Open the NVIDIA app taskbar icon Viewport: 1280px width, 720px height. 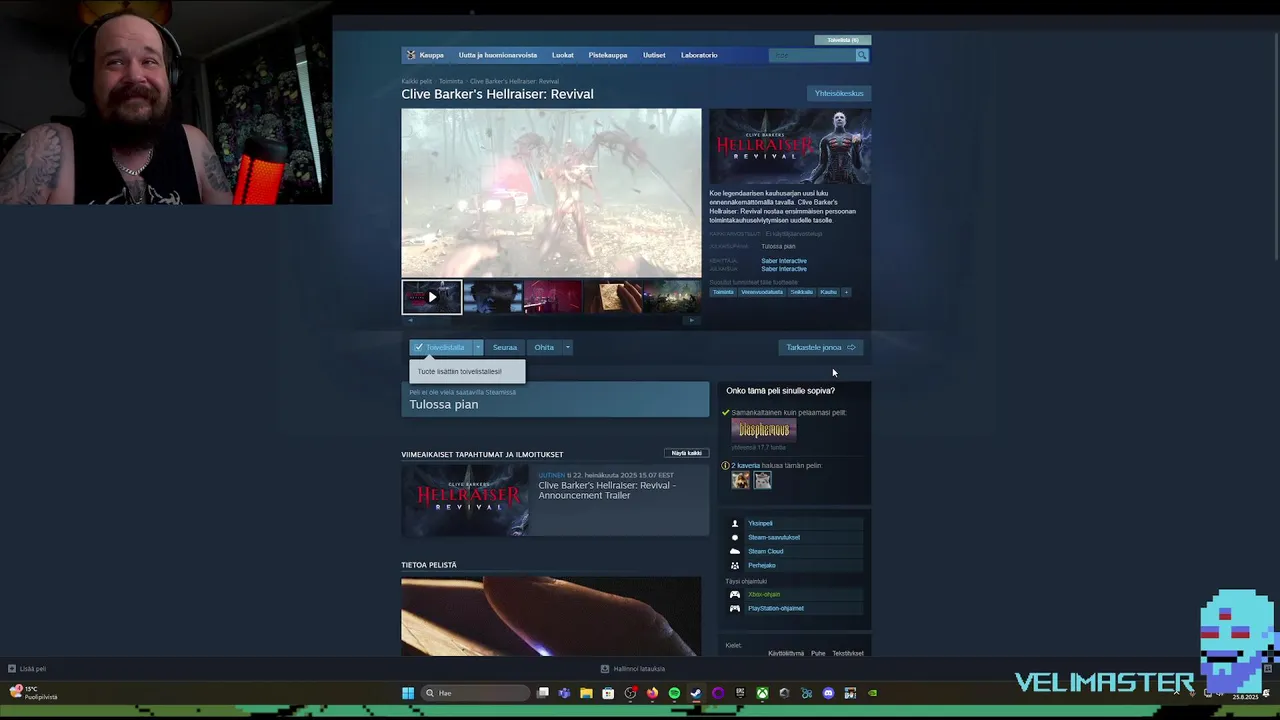pos(872,693)
